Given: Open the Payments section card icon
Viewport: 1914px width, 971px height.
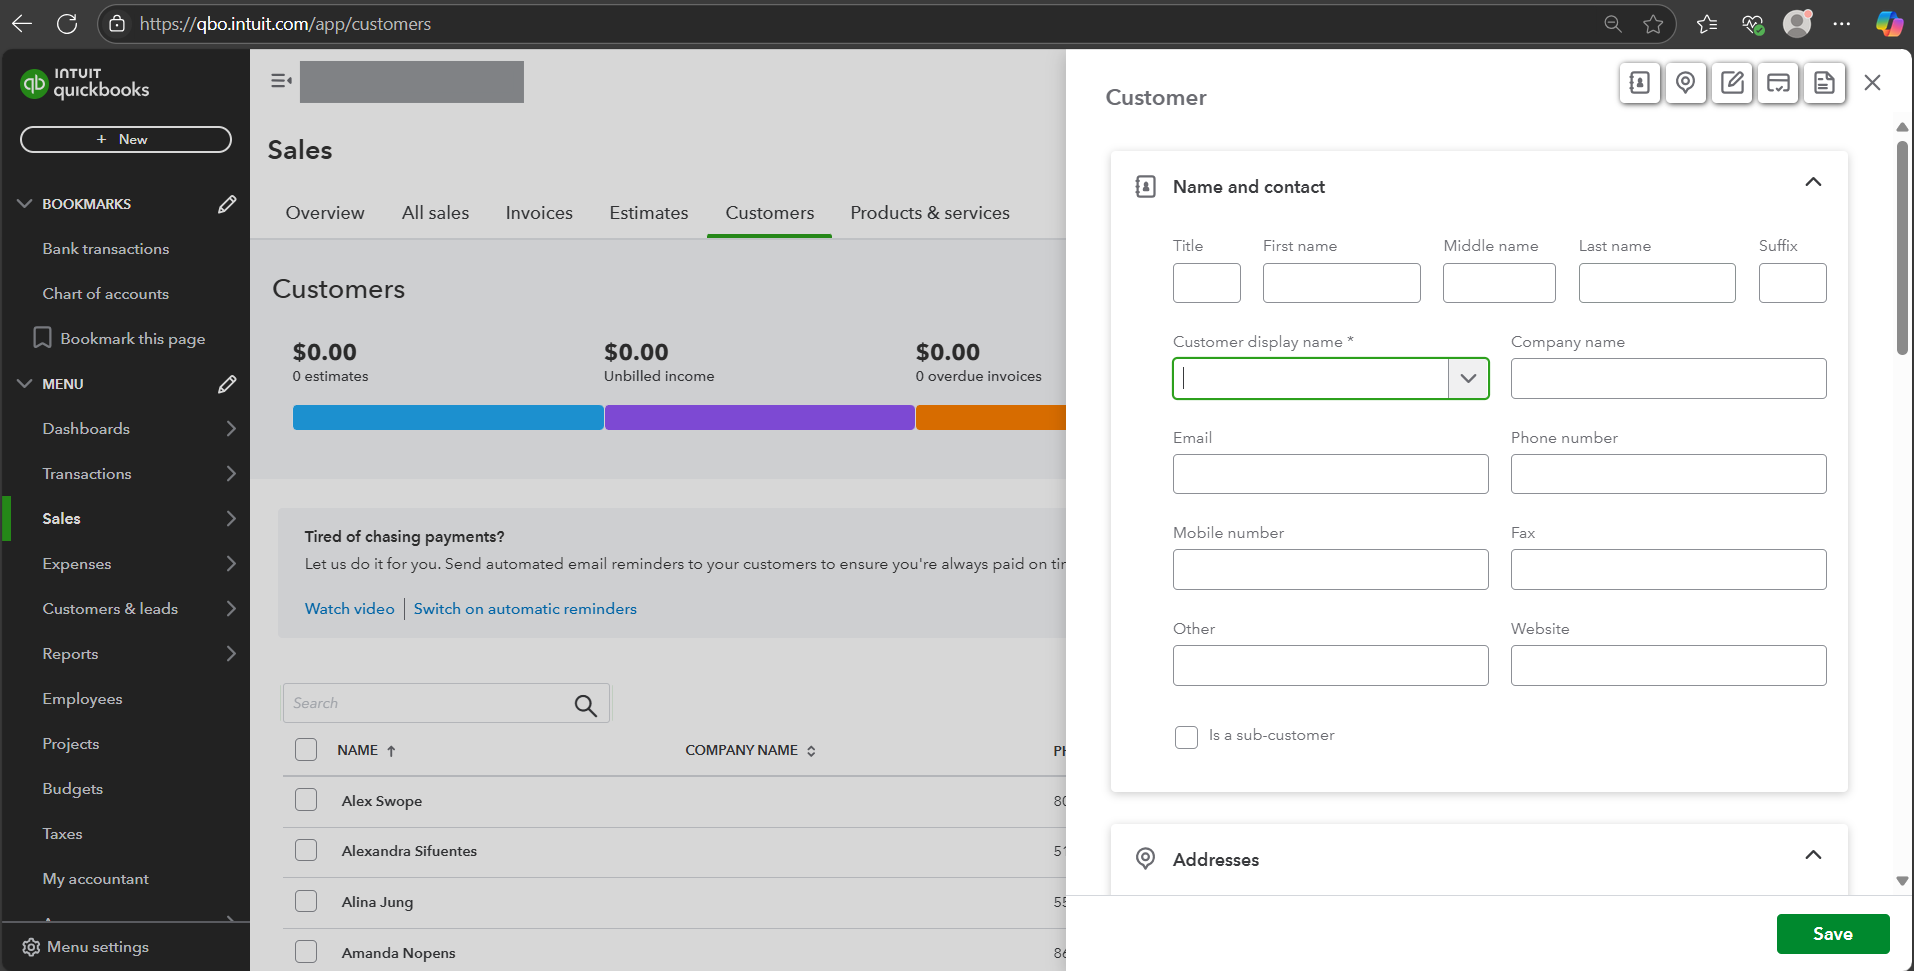Looking at the screenshot, I should click(1778, 83).
